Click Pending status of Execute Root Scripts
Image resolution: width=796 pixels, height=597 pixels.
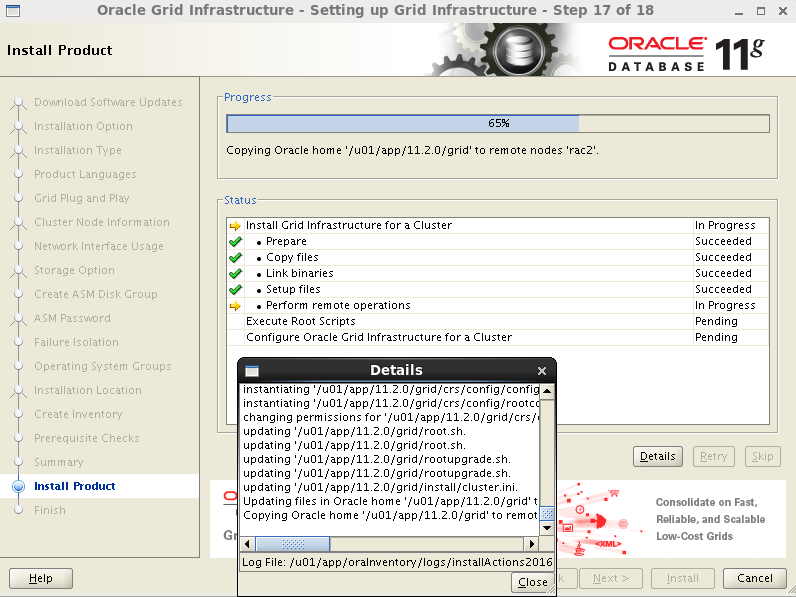[716, 321]
